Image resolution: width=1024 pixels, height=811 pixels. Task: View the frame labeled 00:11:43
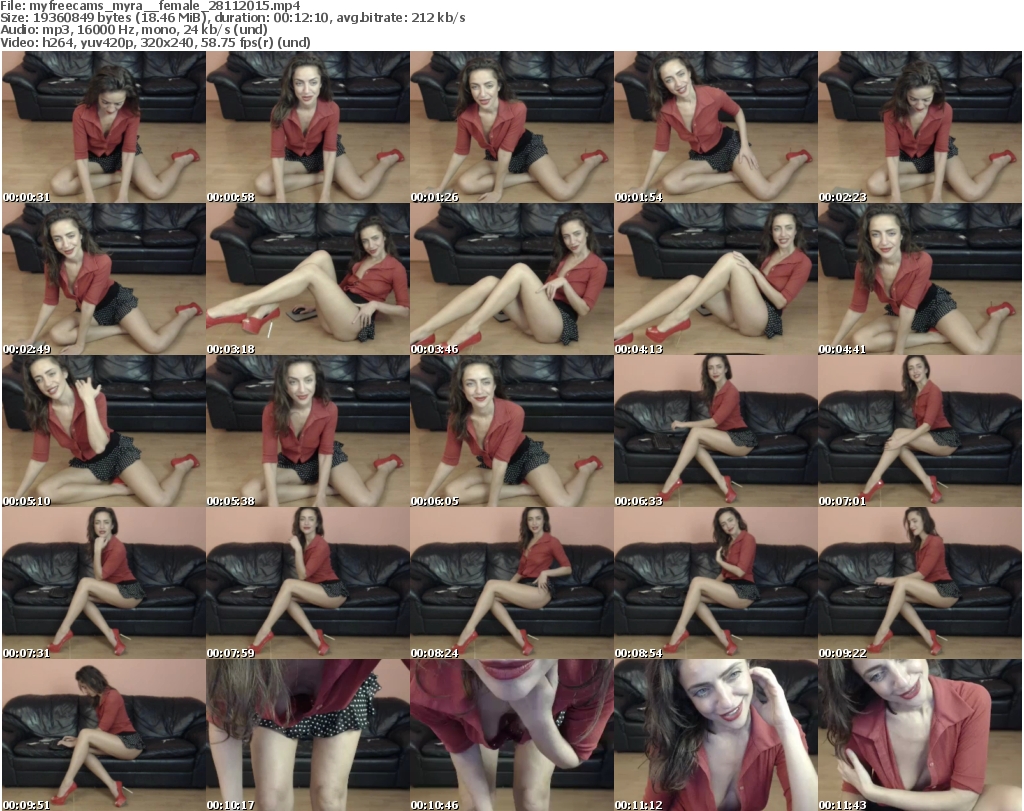920,735
